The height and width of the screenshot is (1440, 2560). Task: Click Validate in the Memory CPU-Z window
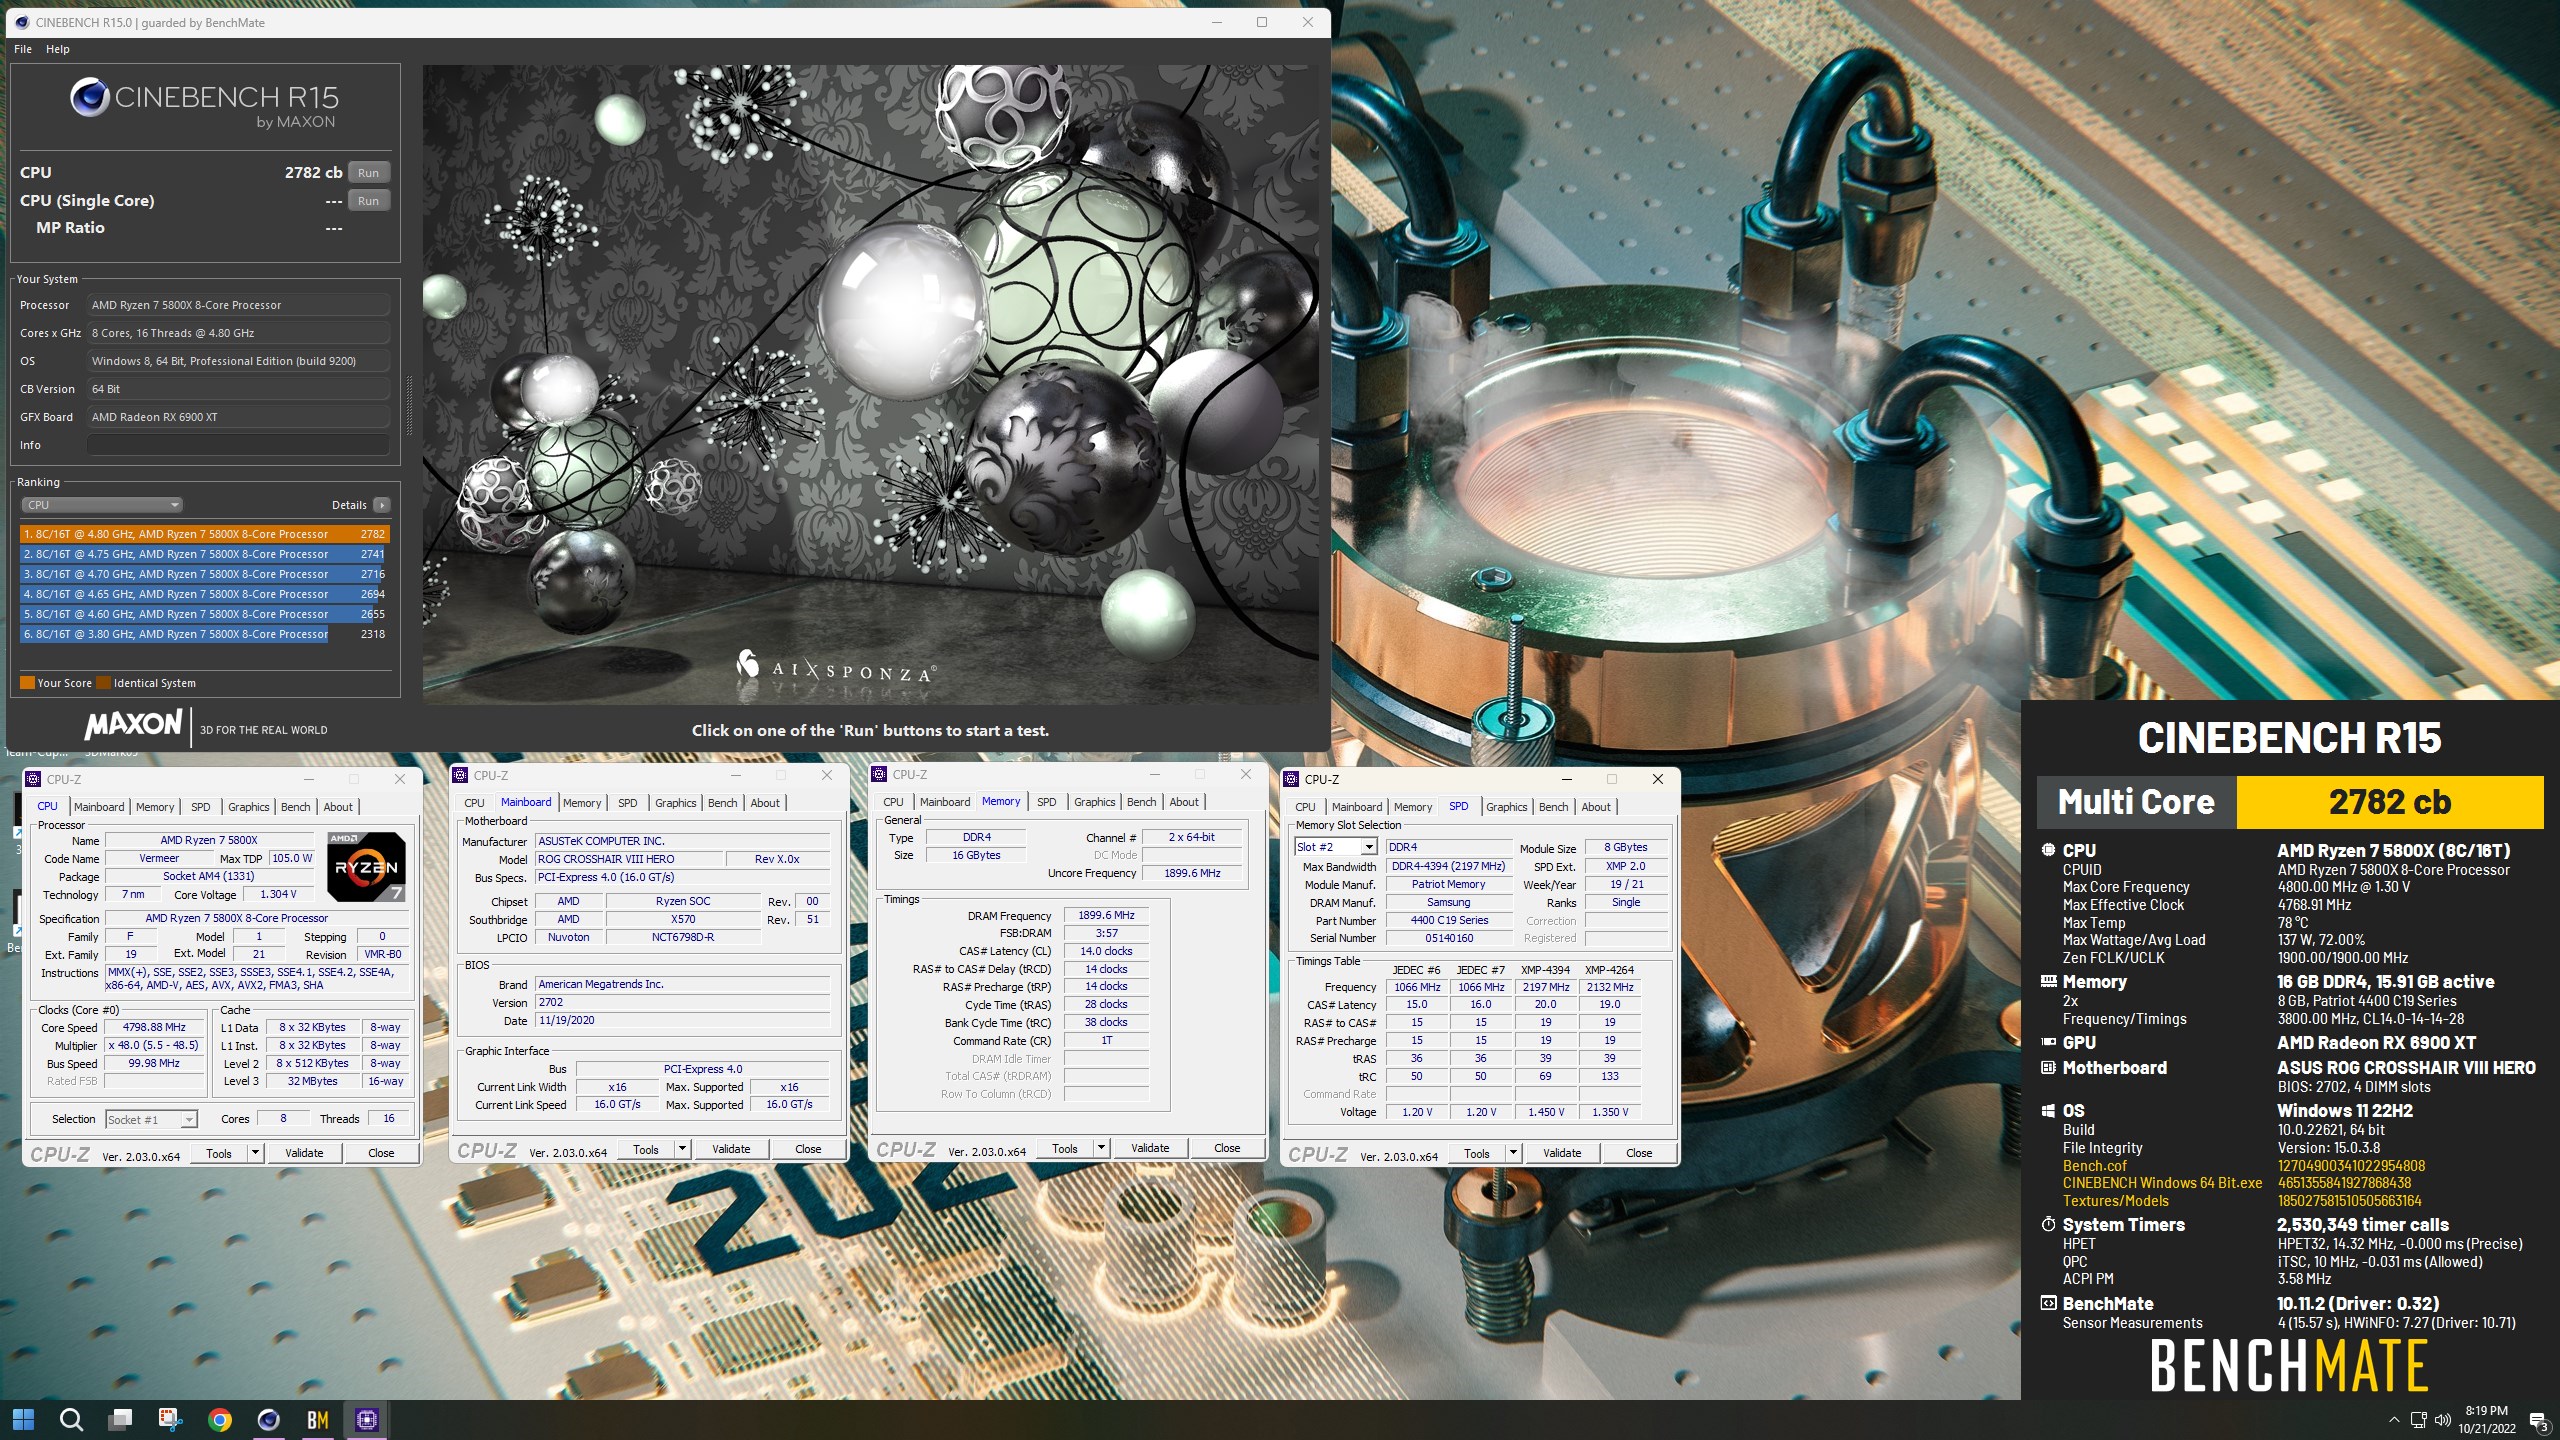(x=1150, y=1148)
